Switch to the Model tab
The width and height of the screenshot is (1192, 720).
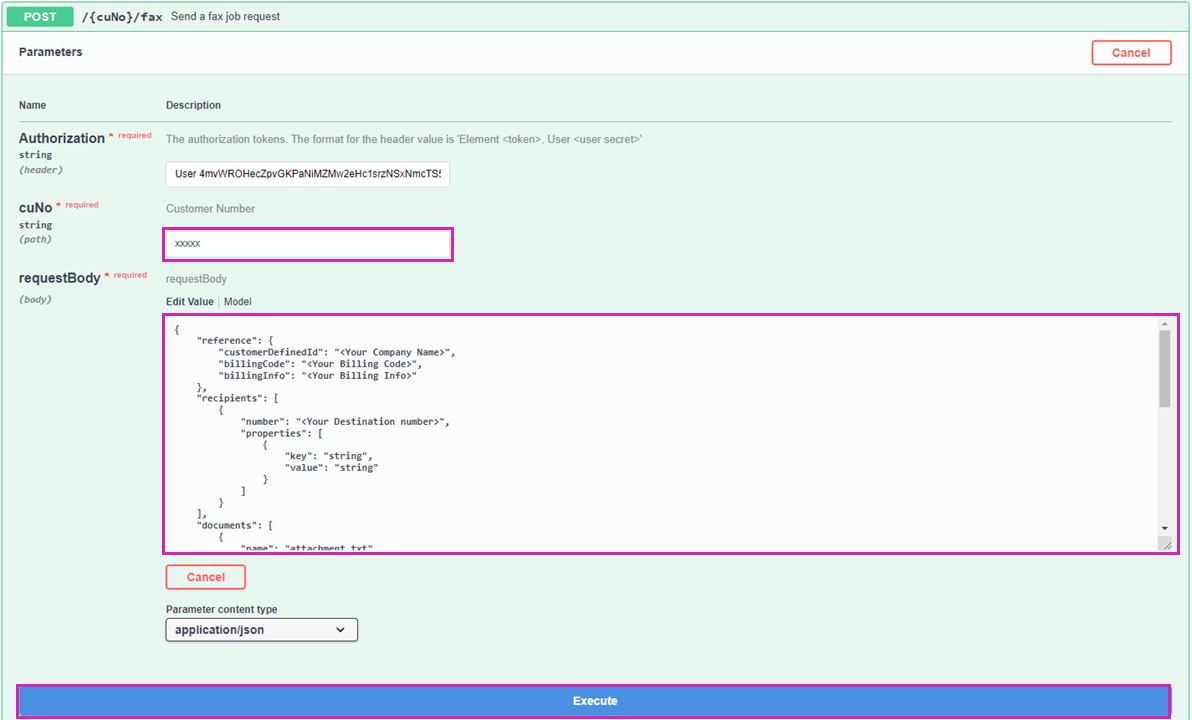pos(238,302)
